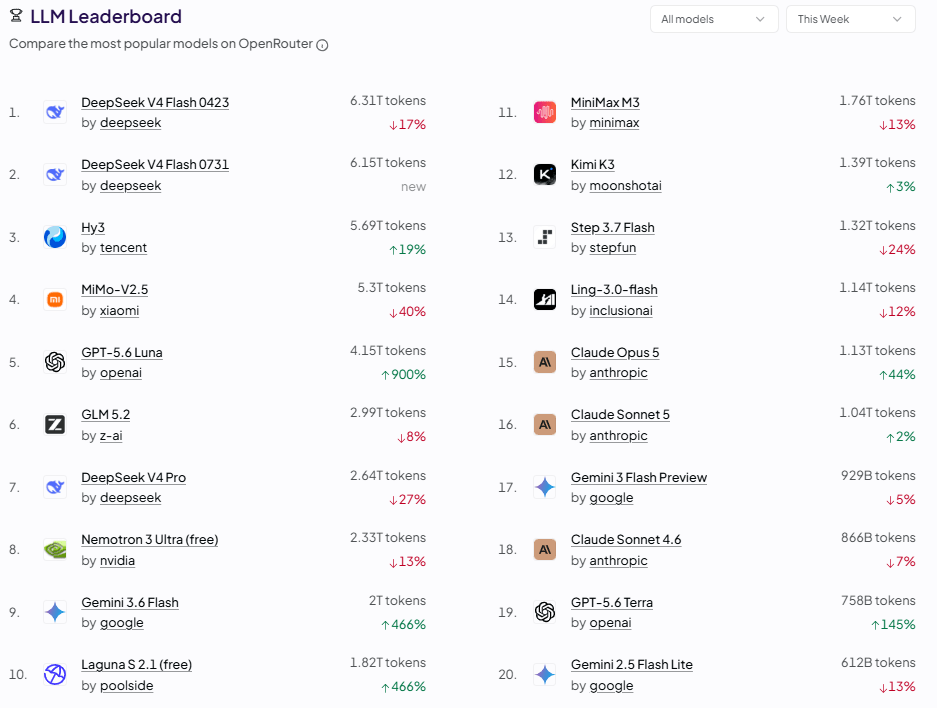Click the 'new' label for DeepSeek 0731

[x=414, y=187]
